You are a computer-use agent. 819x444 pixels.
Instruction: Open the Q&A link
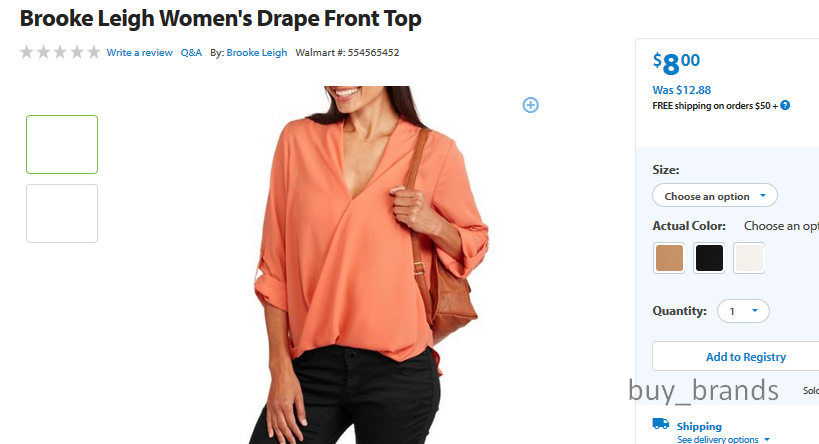(191, 53)
